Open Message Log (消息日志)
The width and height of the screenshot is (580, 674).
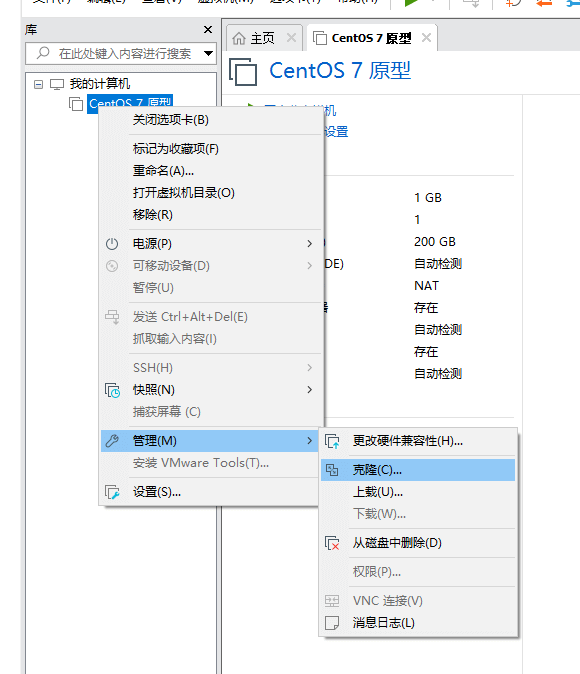tap(418, 623)
